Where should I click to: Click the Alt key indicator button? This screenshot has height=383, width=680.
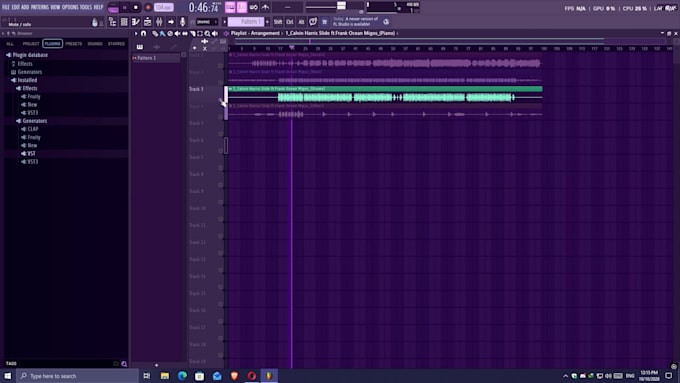[x=301, y=22]
